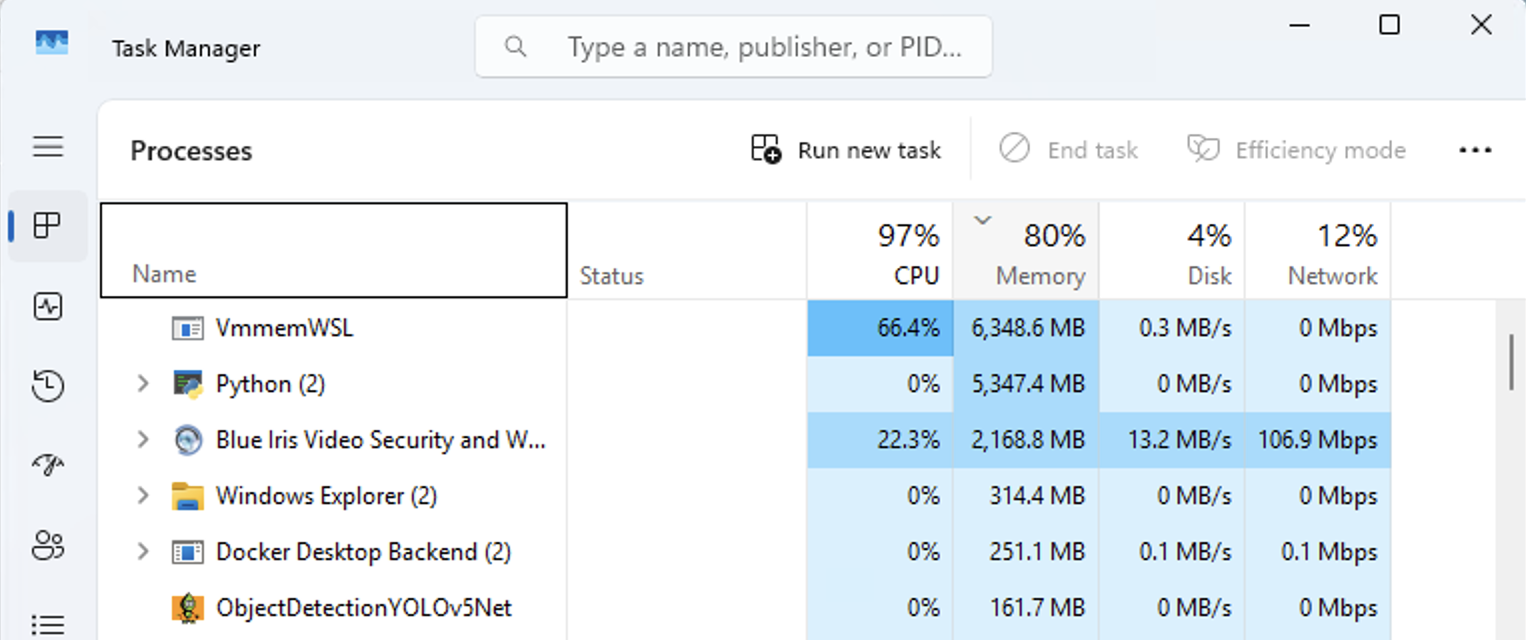The width and height of the screenshot is (1526, 640).
Task: Click the sort arrow above Memory column
Action: click(983, 221)
